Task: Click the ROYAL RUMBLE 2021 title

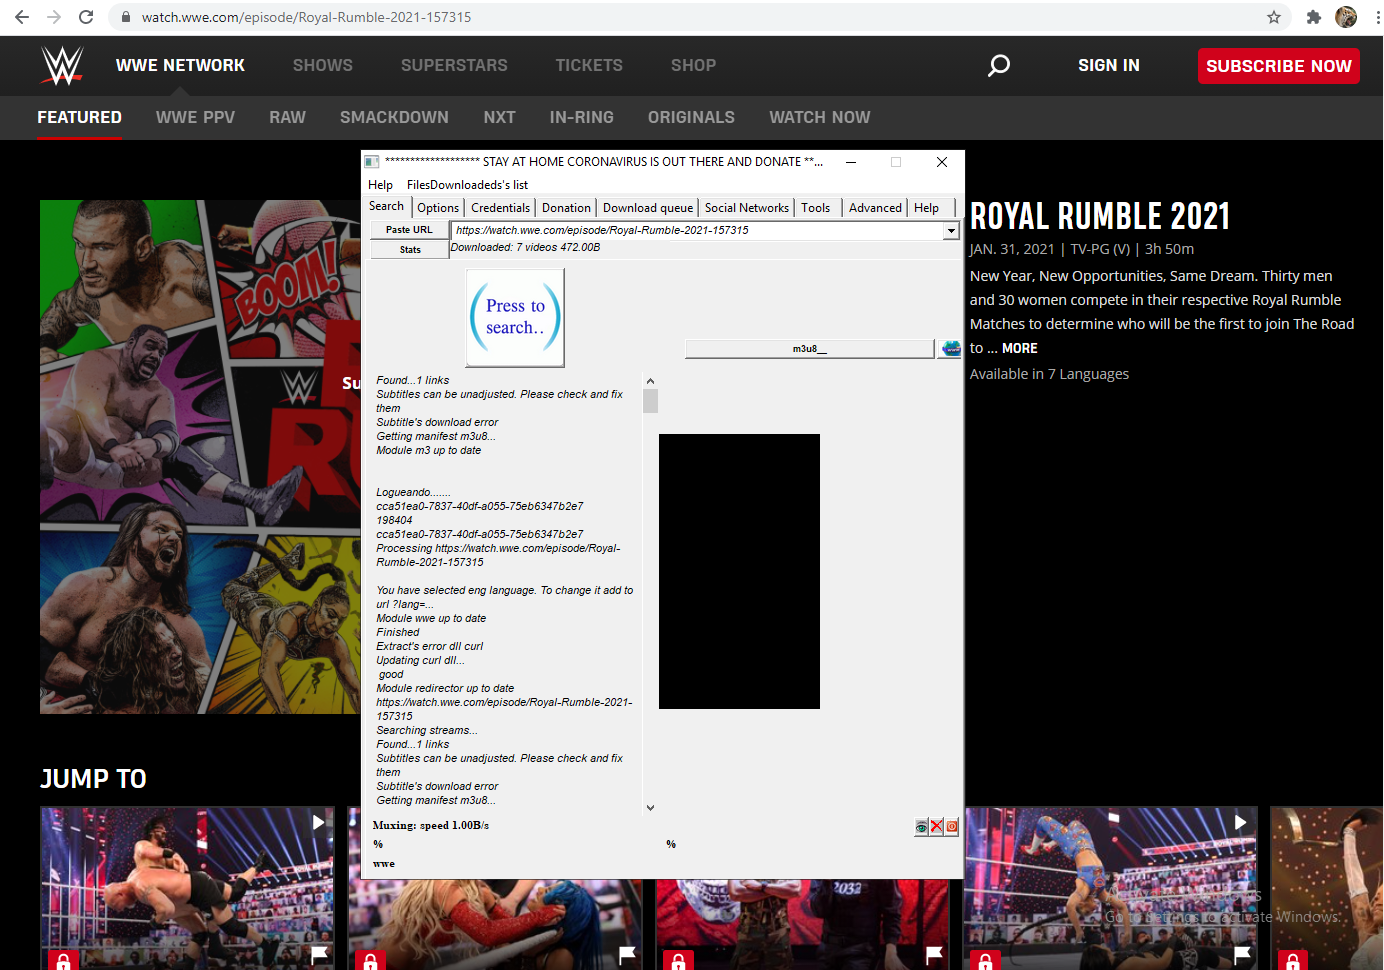Action: 1100,216
